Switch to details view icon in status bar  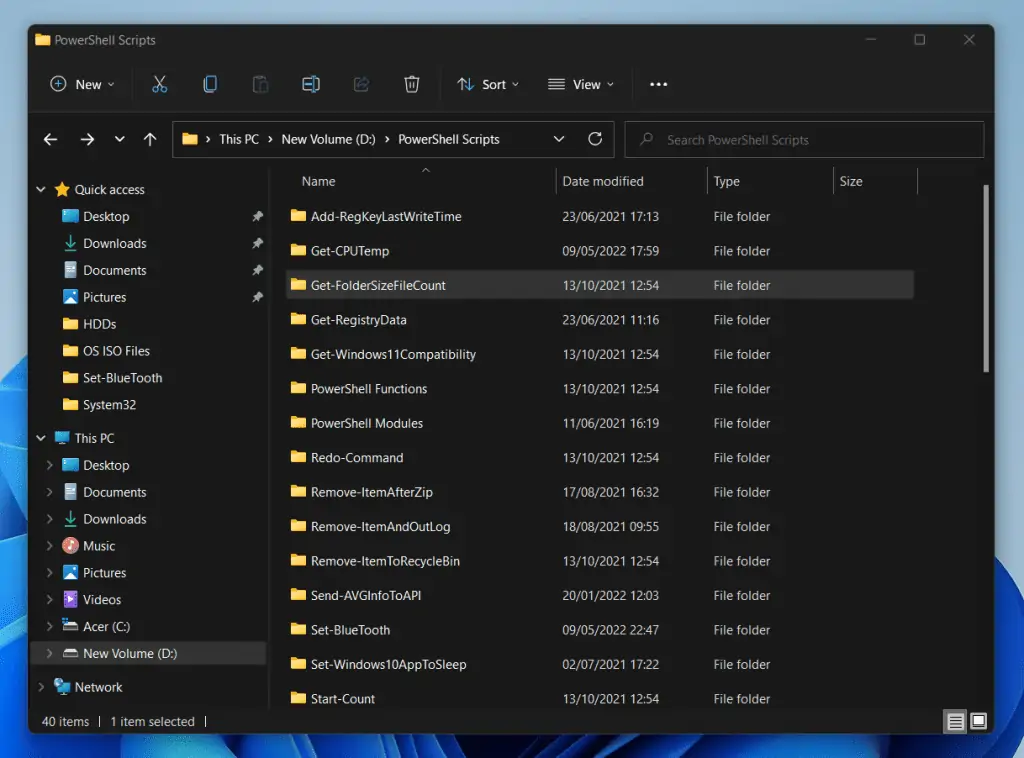[x=955, y=721]
